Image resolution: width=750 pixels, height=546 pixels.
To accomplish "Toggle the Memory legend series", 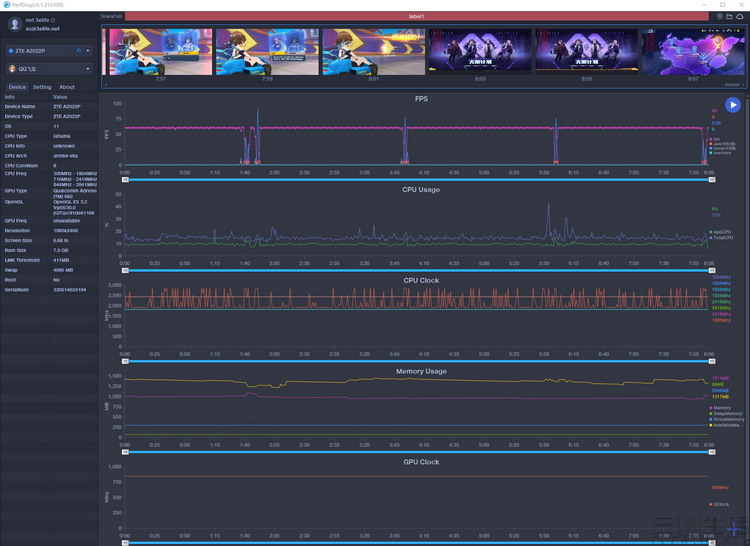I will 720,408.
